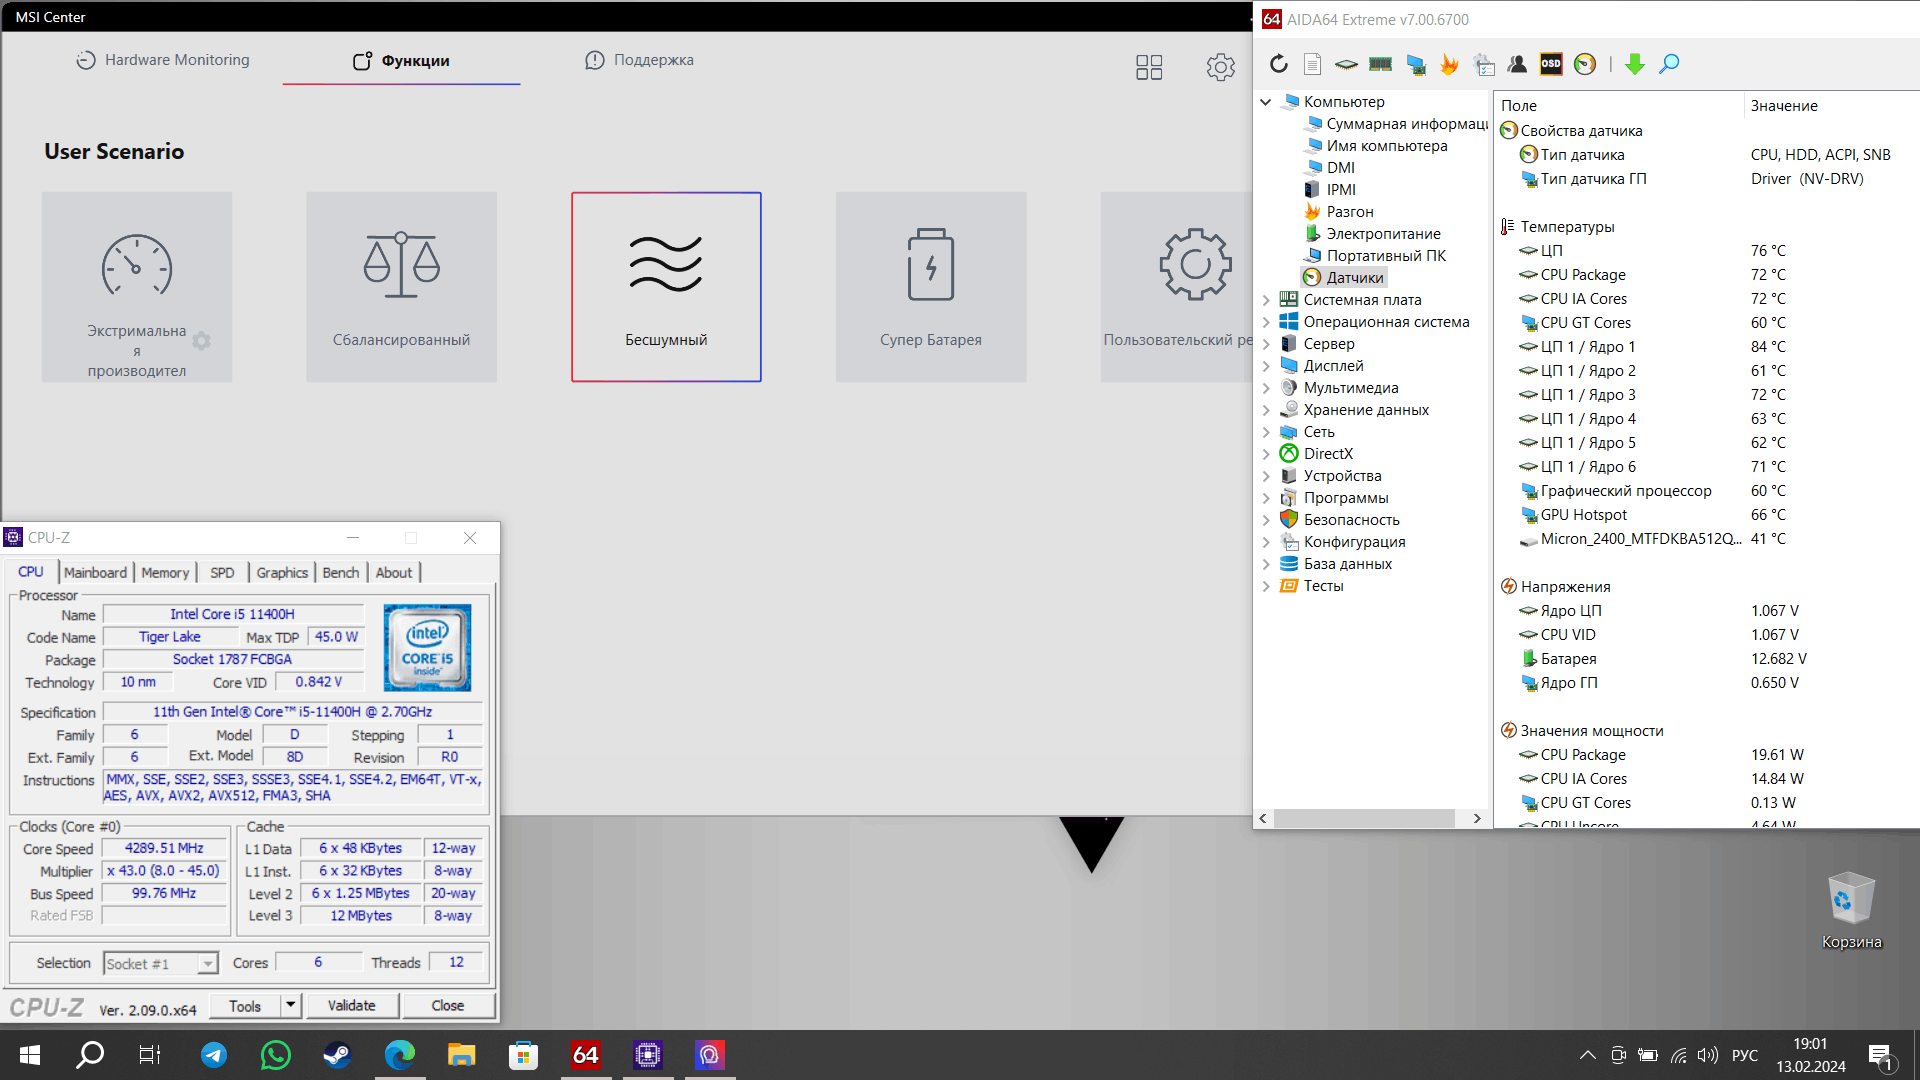This screenshot has height=1080, width=1920.
Task: Click the AIDA64 Refresh toolbar icon
Action: [1279, 64]
